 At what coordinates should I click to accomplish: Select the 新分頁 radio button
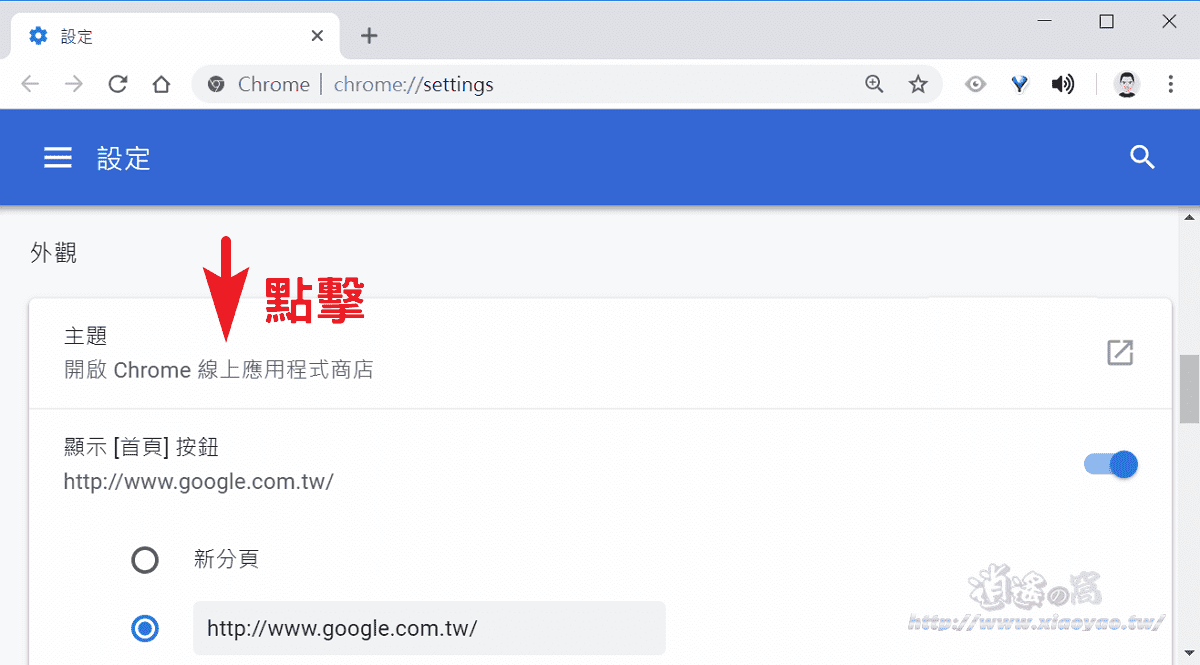point(145,559)
